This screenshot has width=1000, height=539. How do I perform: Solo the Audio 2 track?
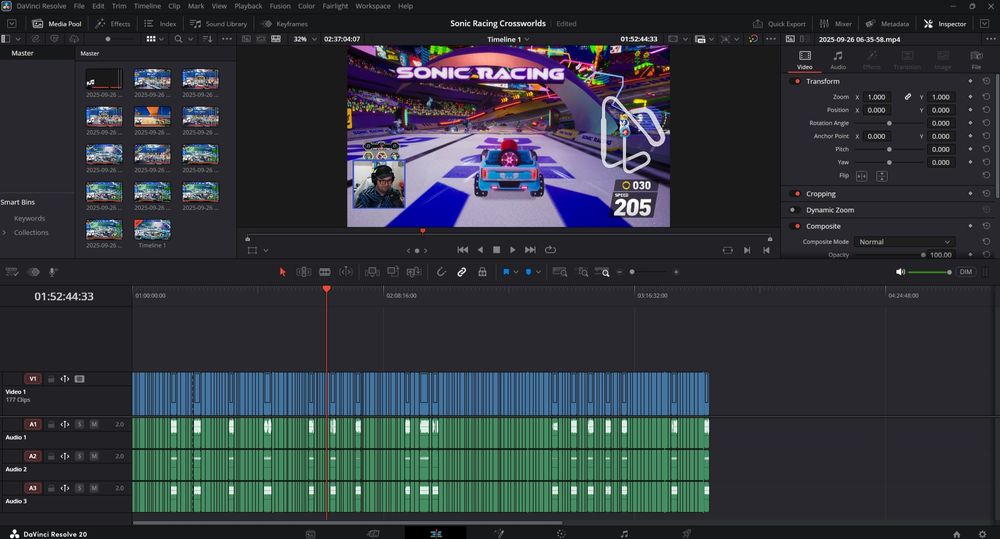click(x=80, y=457)
